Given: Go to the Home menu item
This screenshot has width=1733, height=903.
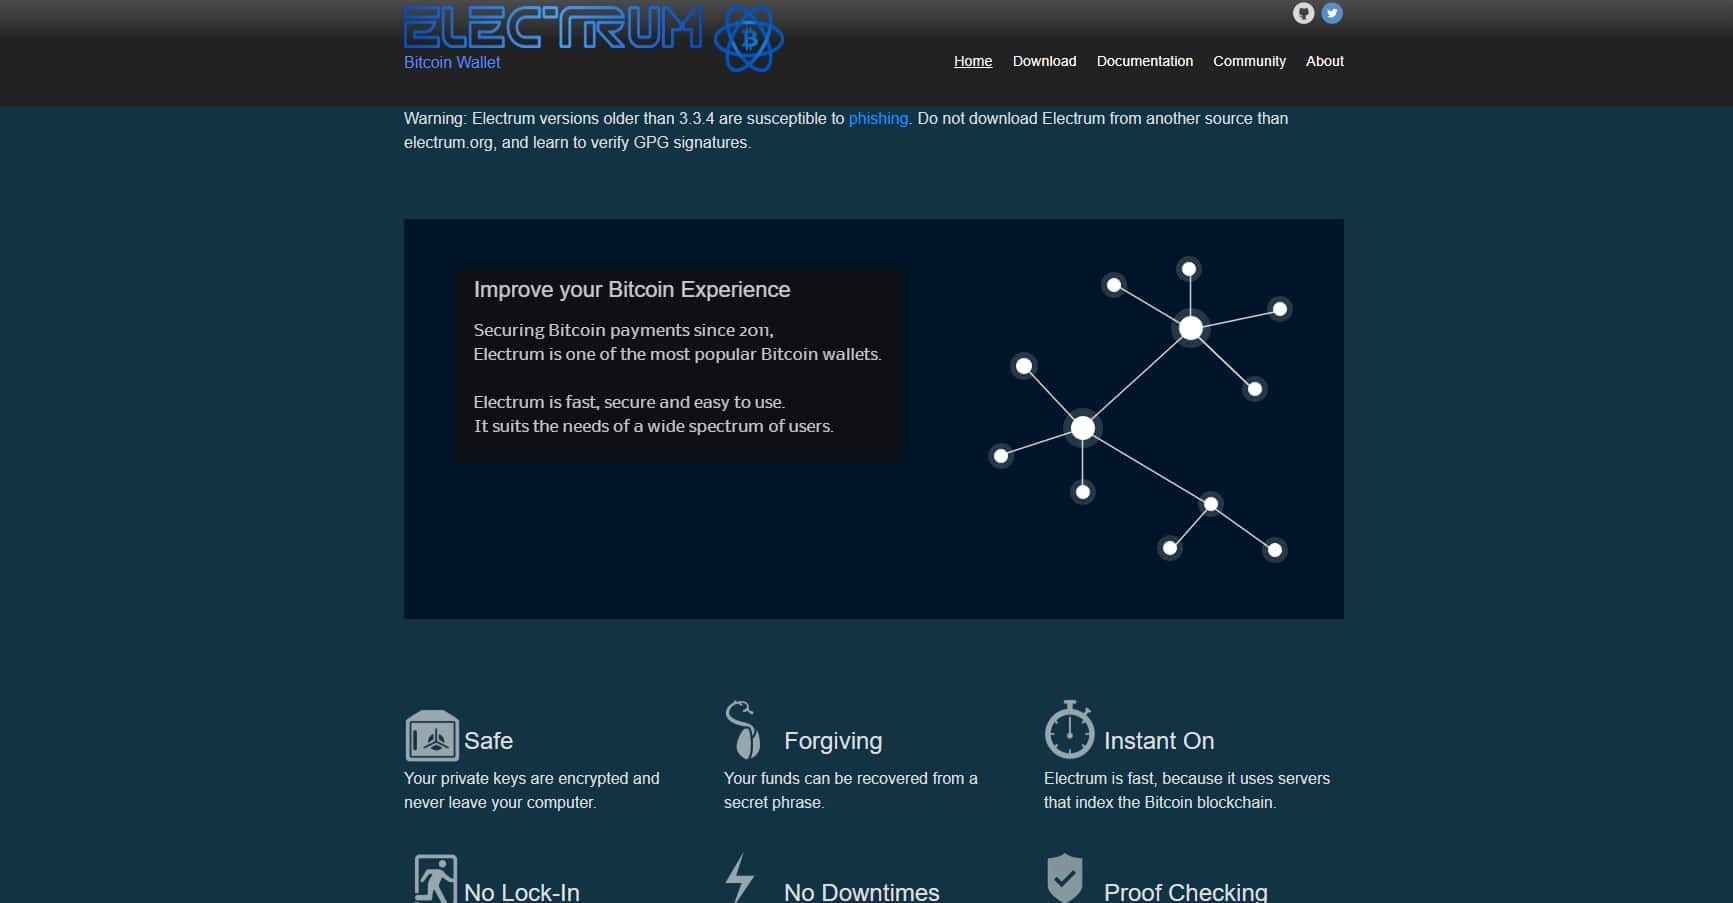Looking at the screenshot, I should pyautogui.click(x=973, y=61).
